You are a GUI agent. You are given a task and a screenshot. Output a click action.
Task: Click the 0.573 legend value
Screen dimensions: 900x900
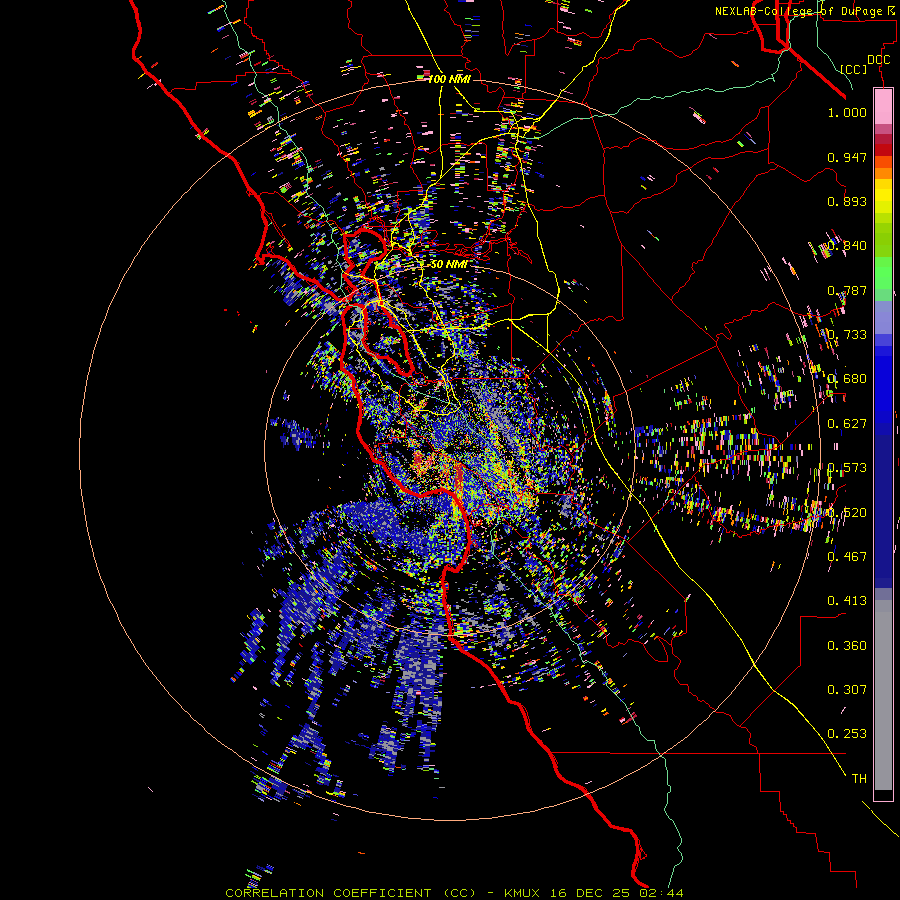coord(847,468)
